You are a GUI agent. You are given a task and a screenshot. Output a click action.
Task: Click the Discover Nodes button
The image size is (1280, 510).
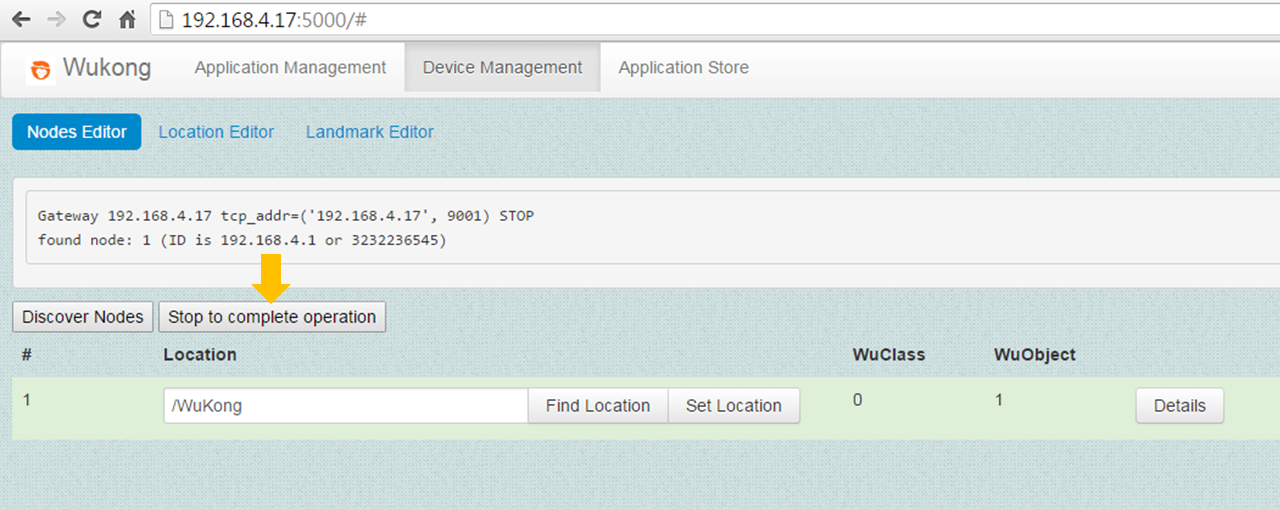click(83, 317)
